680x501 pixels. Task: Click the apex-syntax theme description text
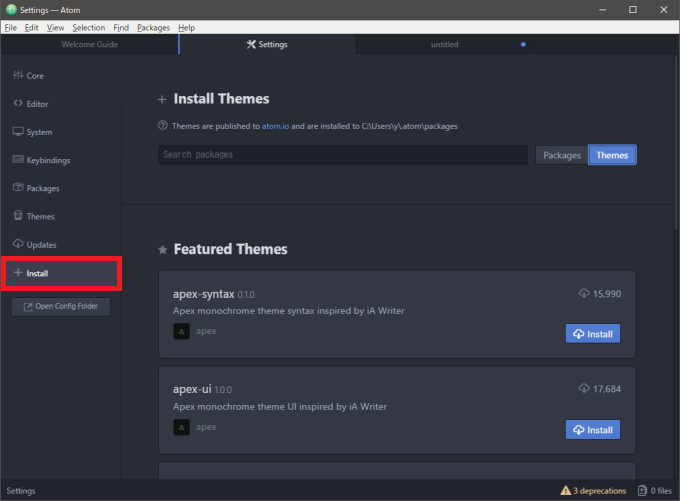pyautogui.click(x=288, y=311)
